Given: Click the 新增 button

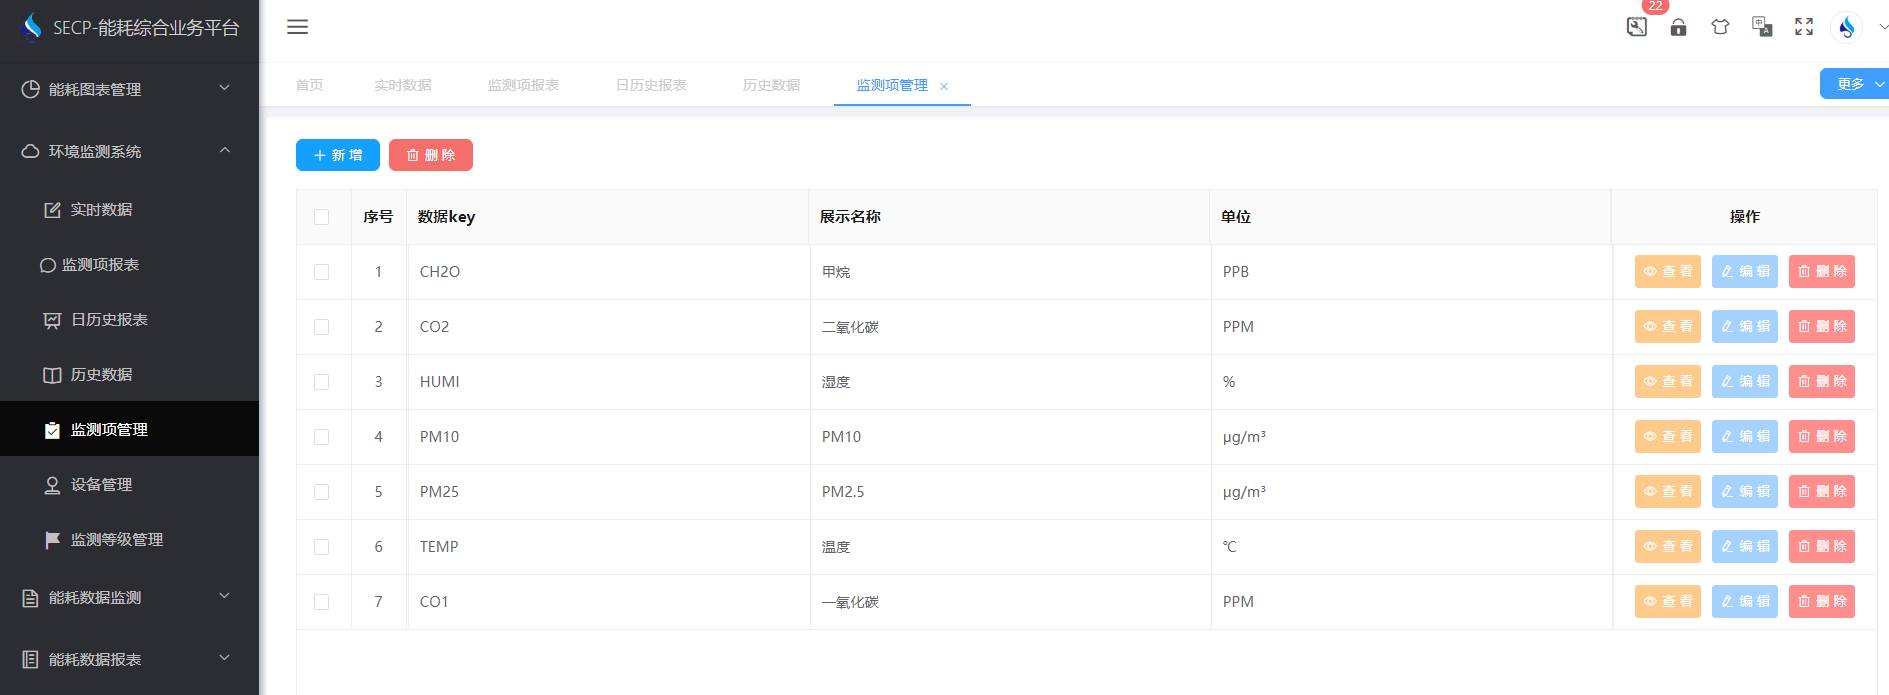Looking at the screenshot, I should [x=338, y=155].
